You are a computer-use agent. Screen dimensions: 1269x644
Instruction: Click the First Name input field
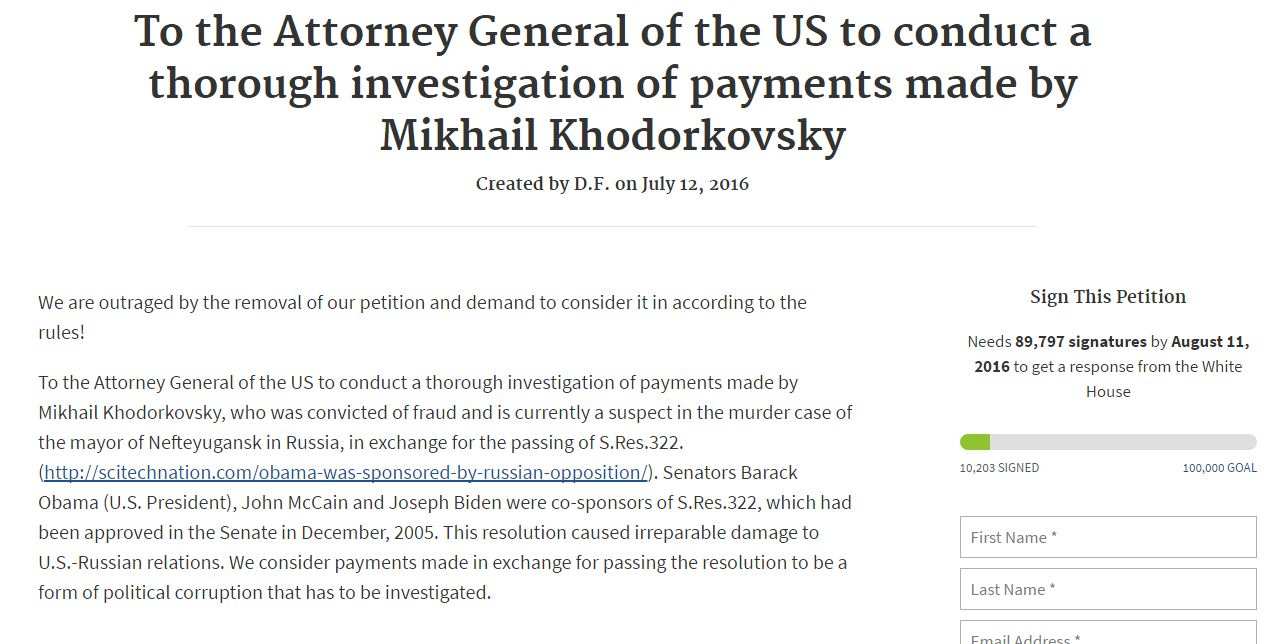1107,537
